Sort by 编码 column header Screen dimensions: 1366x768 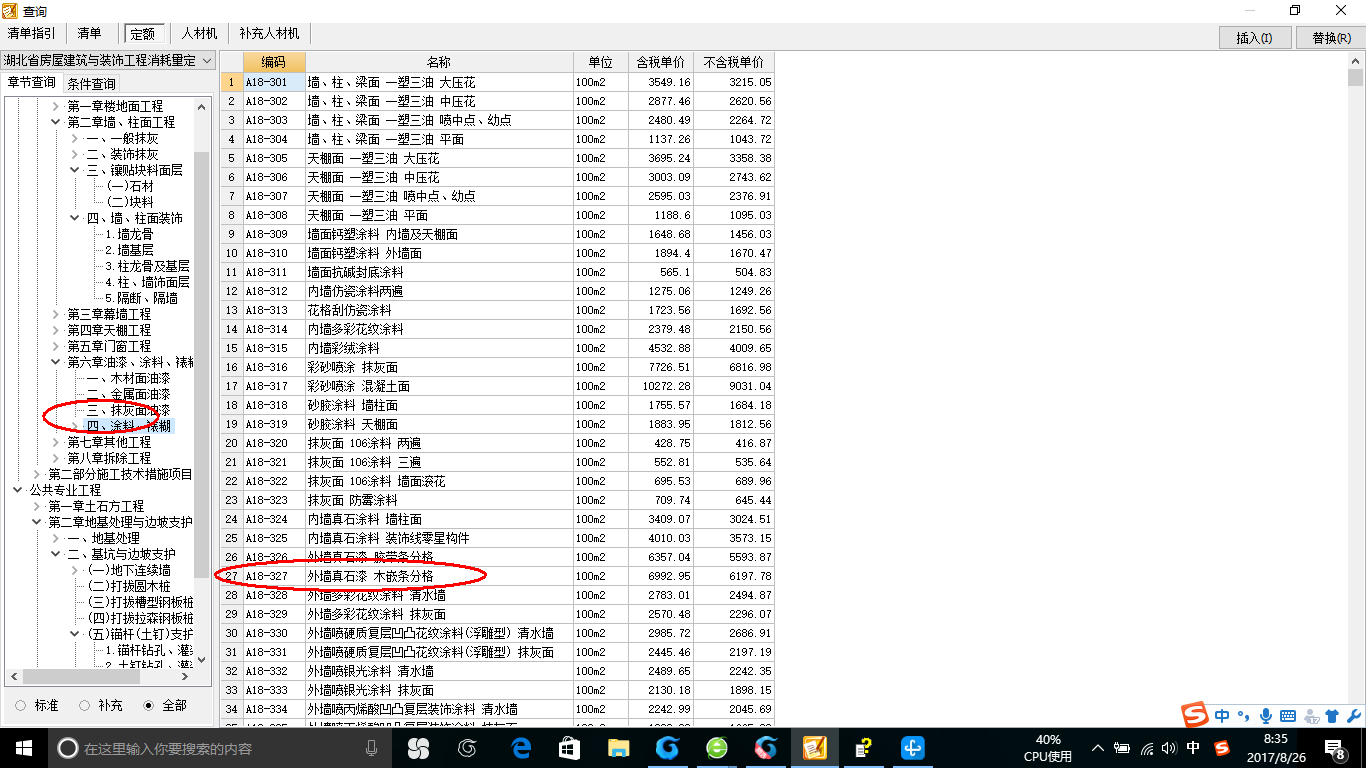coord(274,62)
